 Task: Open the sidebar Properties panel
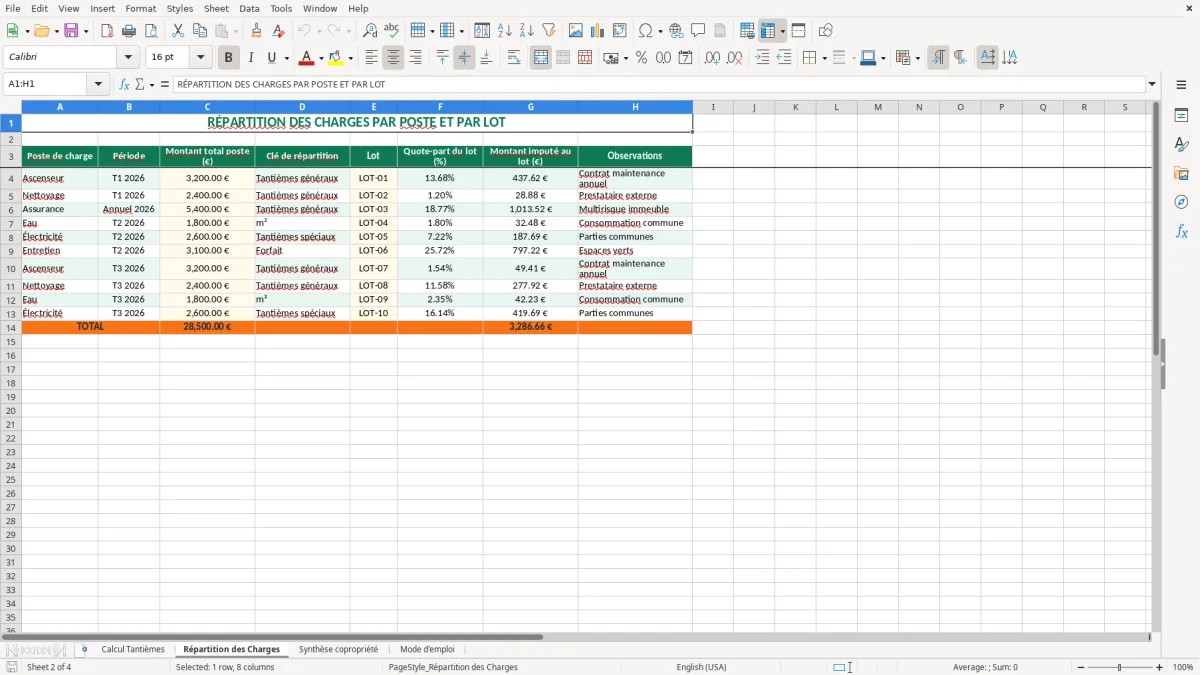point(1181,116)
